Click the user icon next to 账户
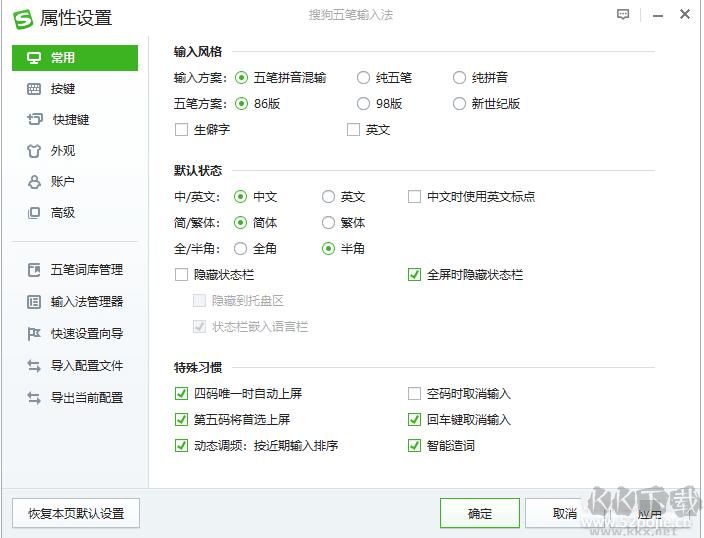This screenshot has height=538, width=704. (34, 182)
